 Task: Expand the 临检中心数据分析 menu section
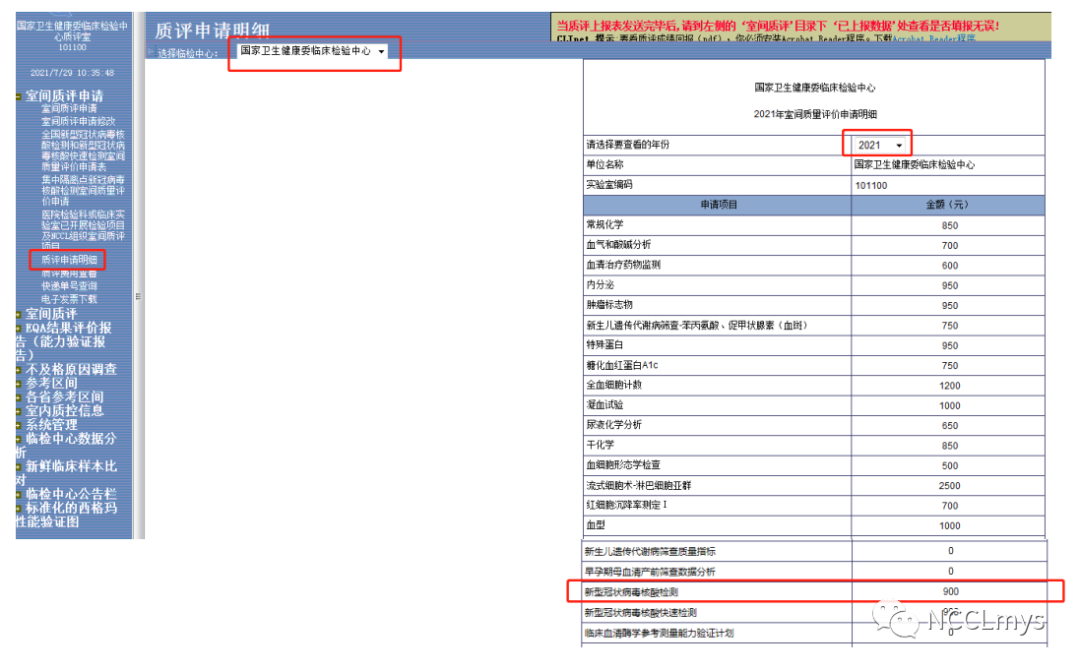(66, 445)
